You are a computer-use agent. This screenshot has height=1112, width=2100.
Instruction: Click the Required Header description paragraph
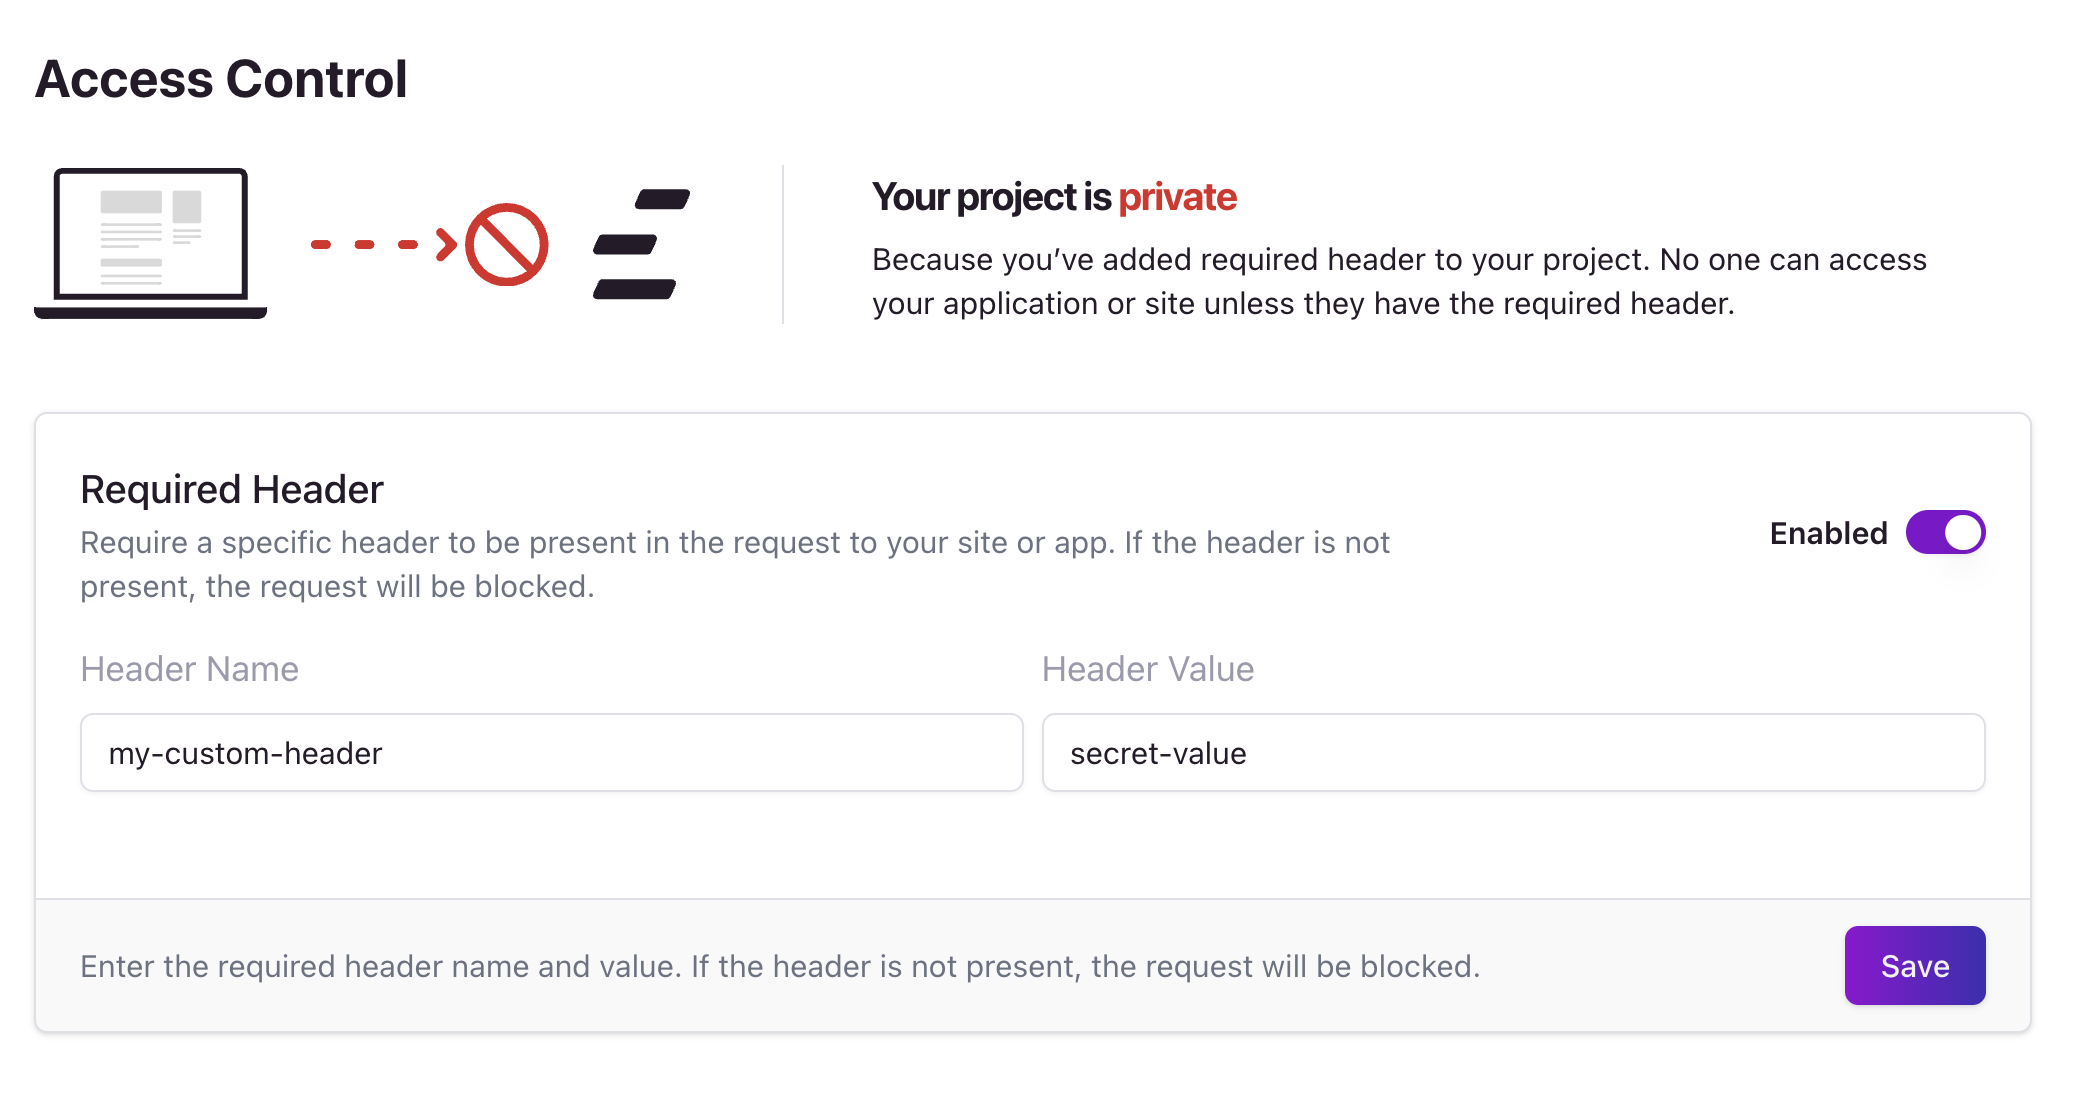coord(735,564)
